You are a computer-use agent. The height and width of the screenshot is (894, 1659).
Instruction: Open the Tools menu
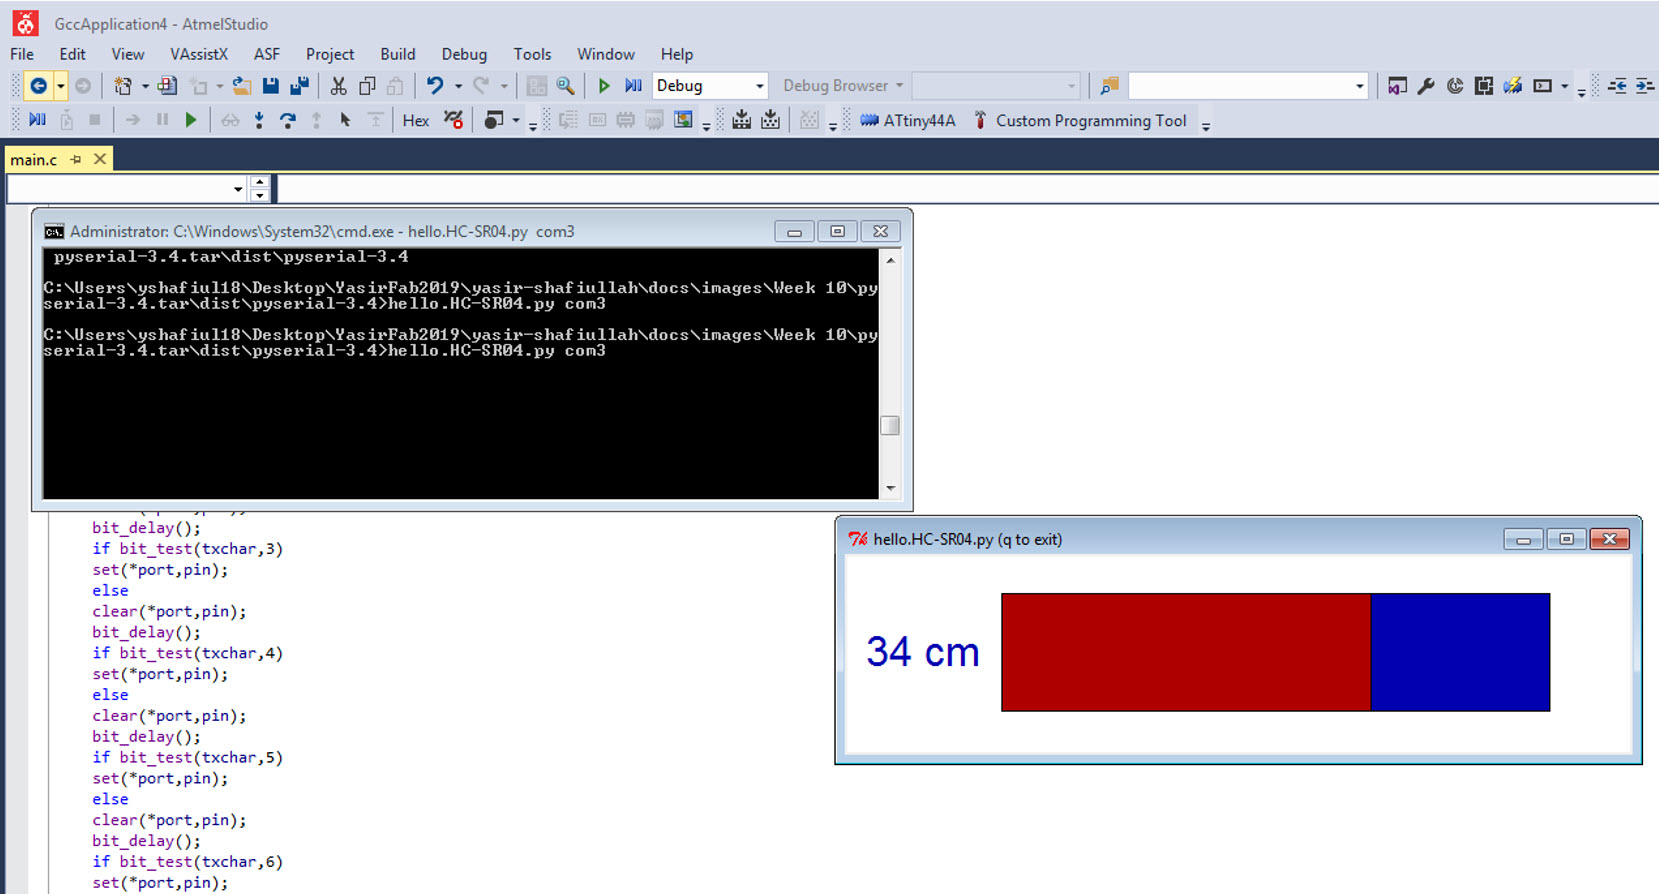(x=532, y=54)
